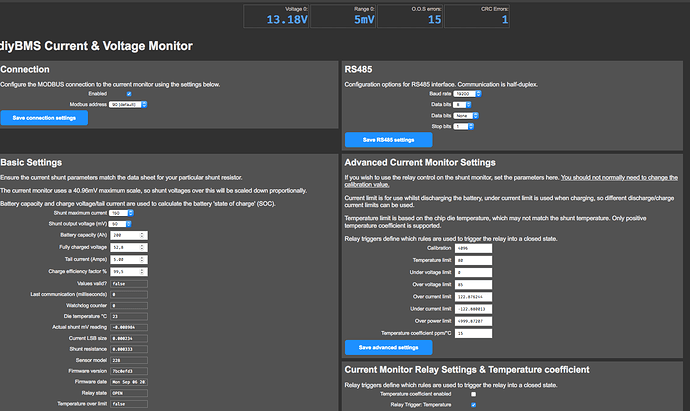Click the Relay state field showing OPEN
Viewport: 690px width, 411px height.
[129, 393]
